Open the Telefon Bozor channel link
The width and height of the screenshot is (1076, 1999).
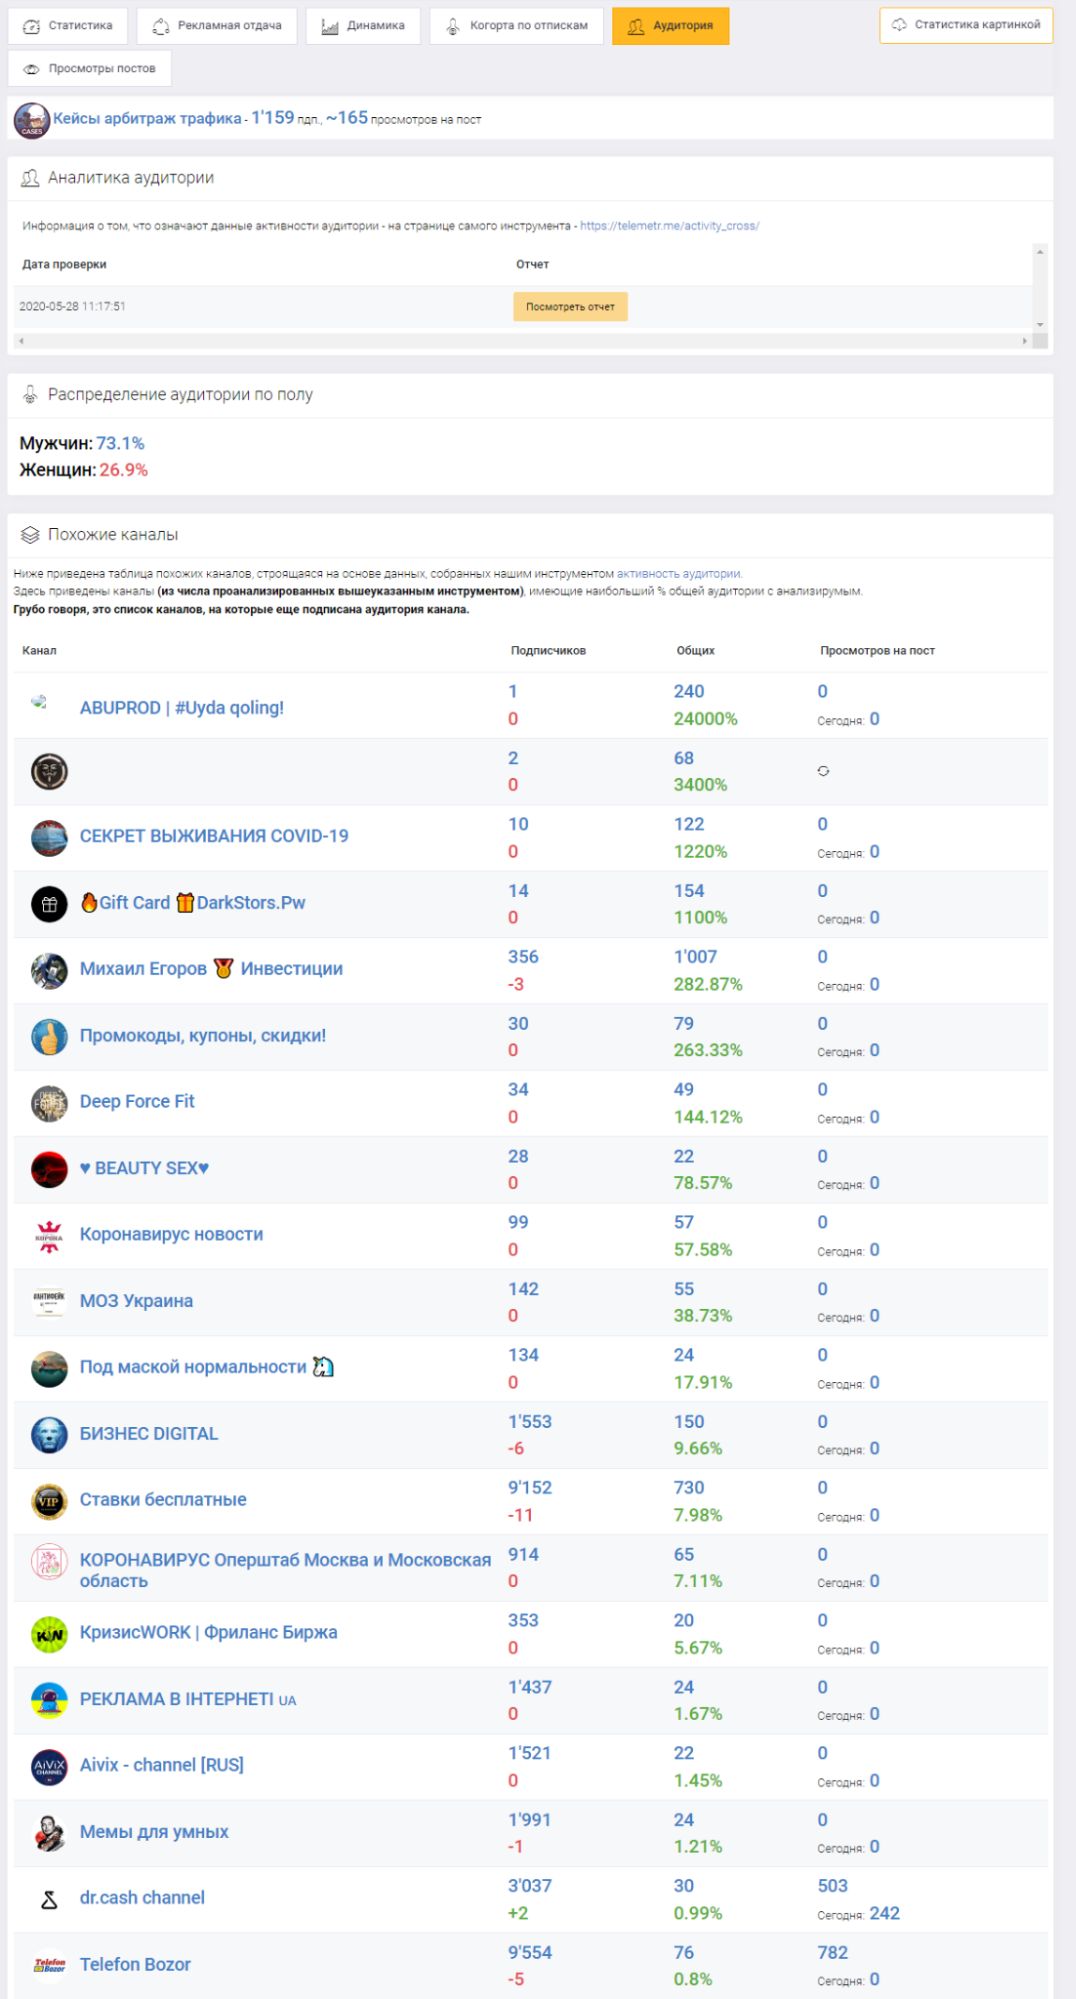[x=135, y=1964]
